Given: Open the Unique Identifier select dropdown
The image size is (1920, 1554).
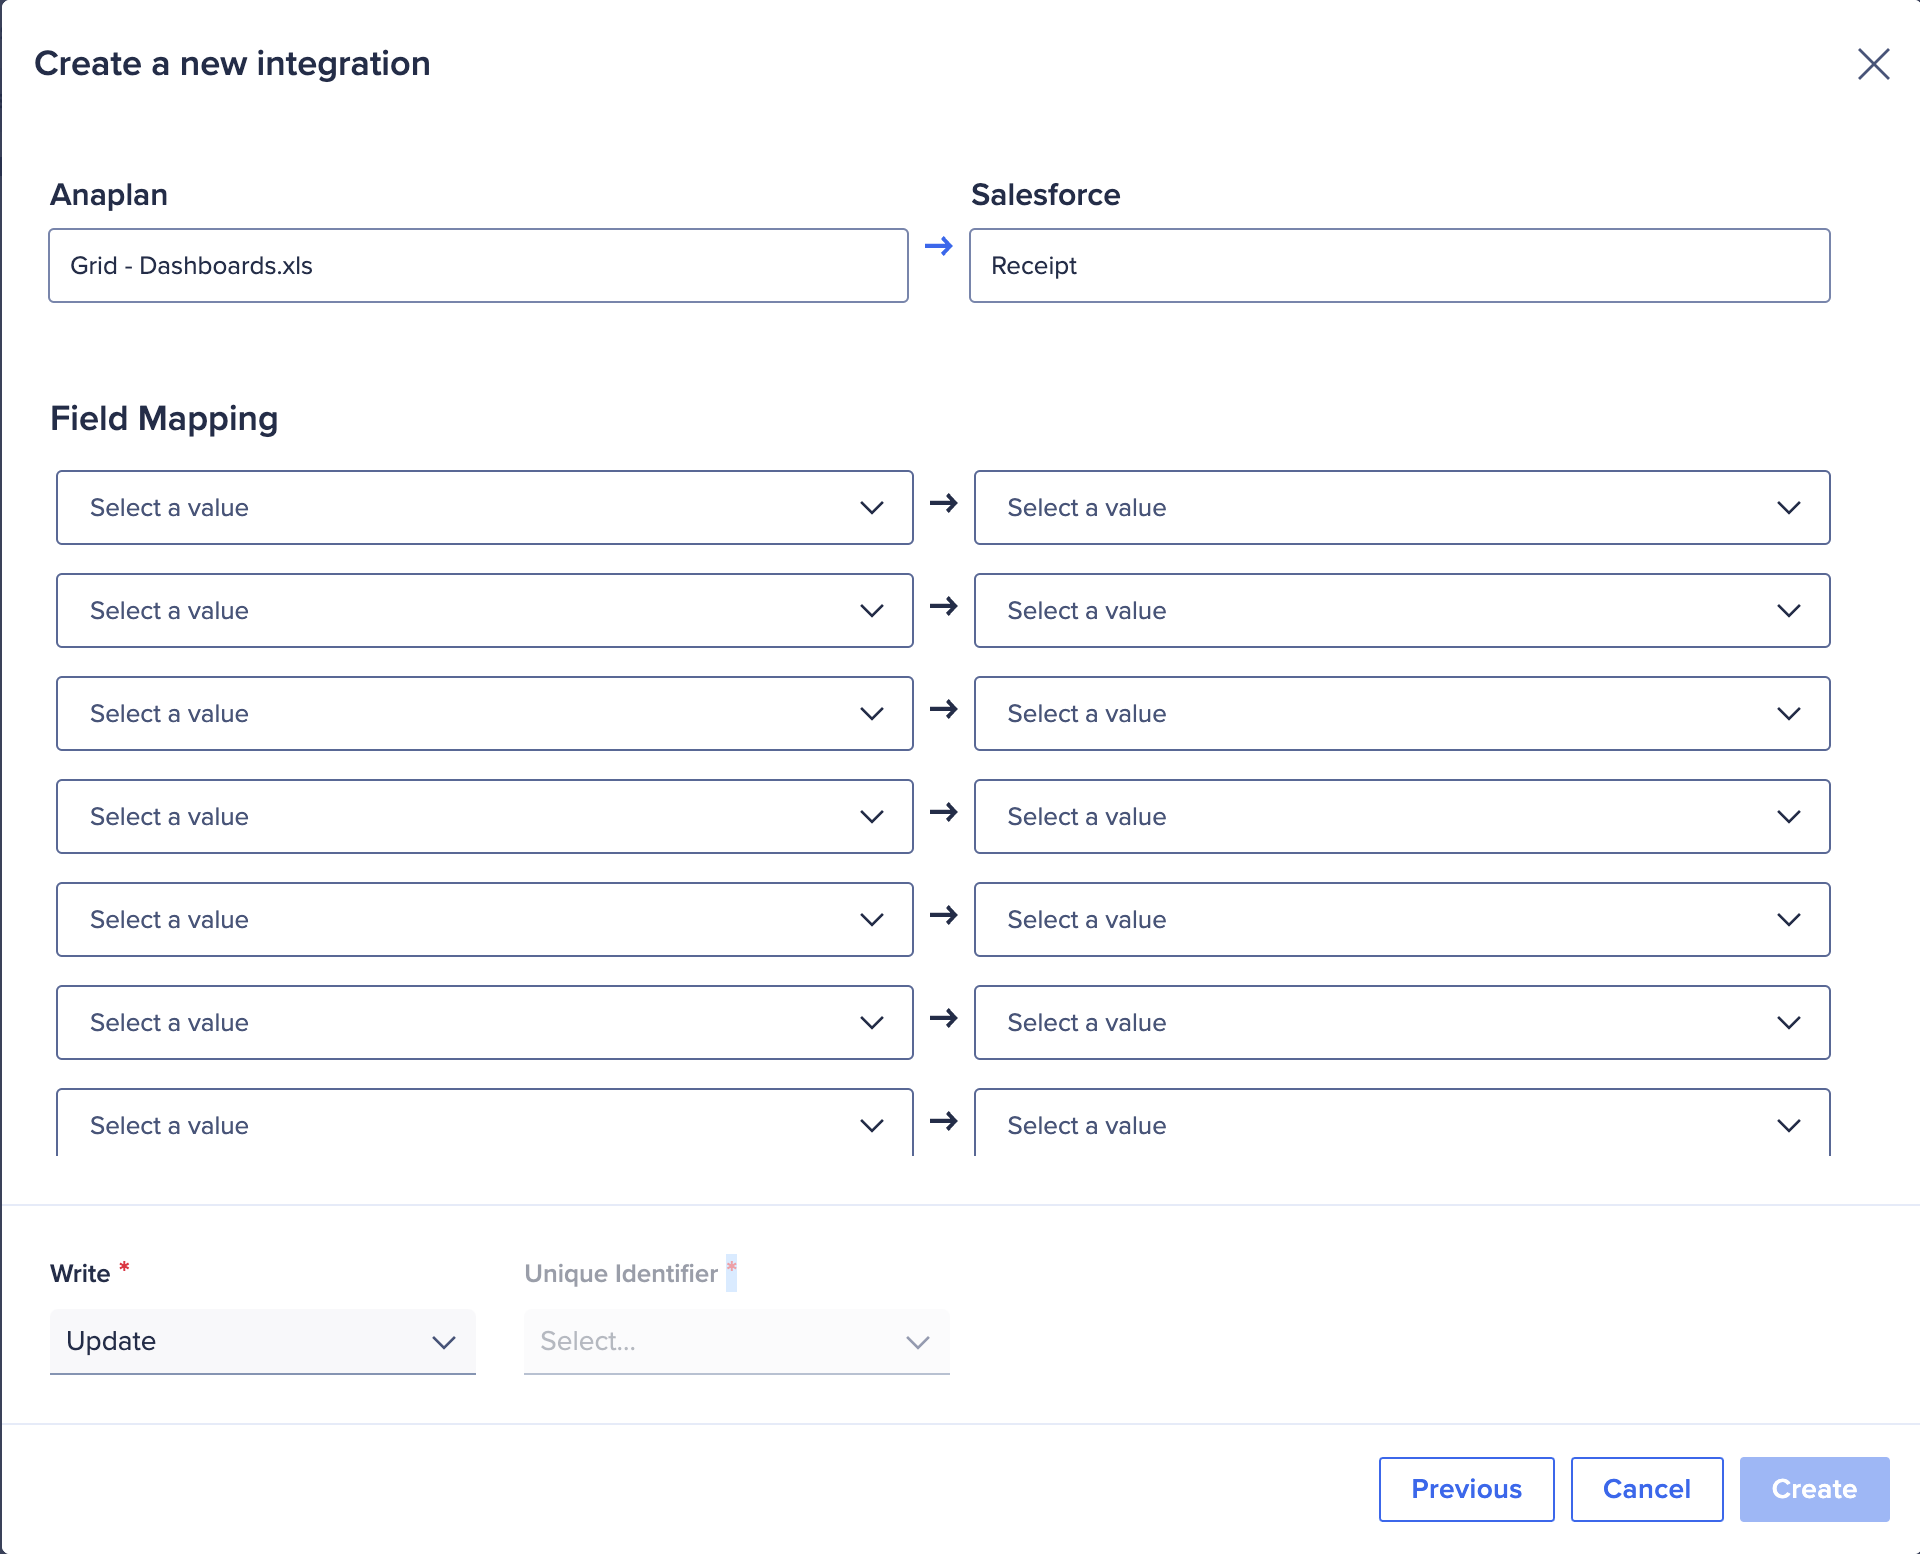Looking at the screenshot, I should tap(735, 1342).
